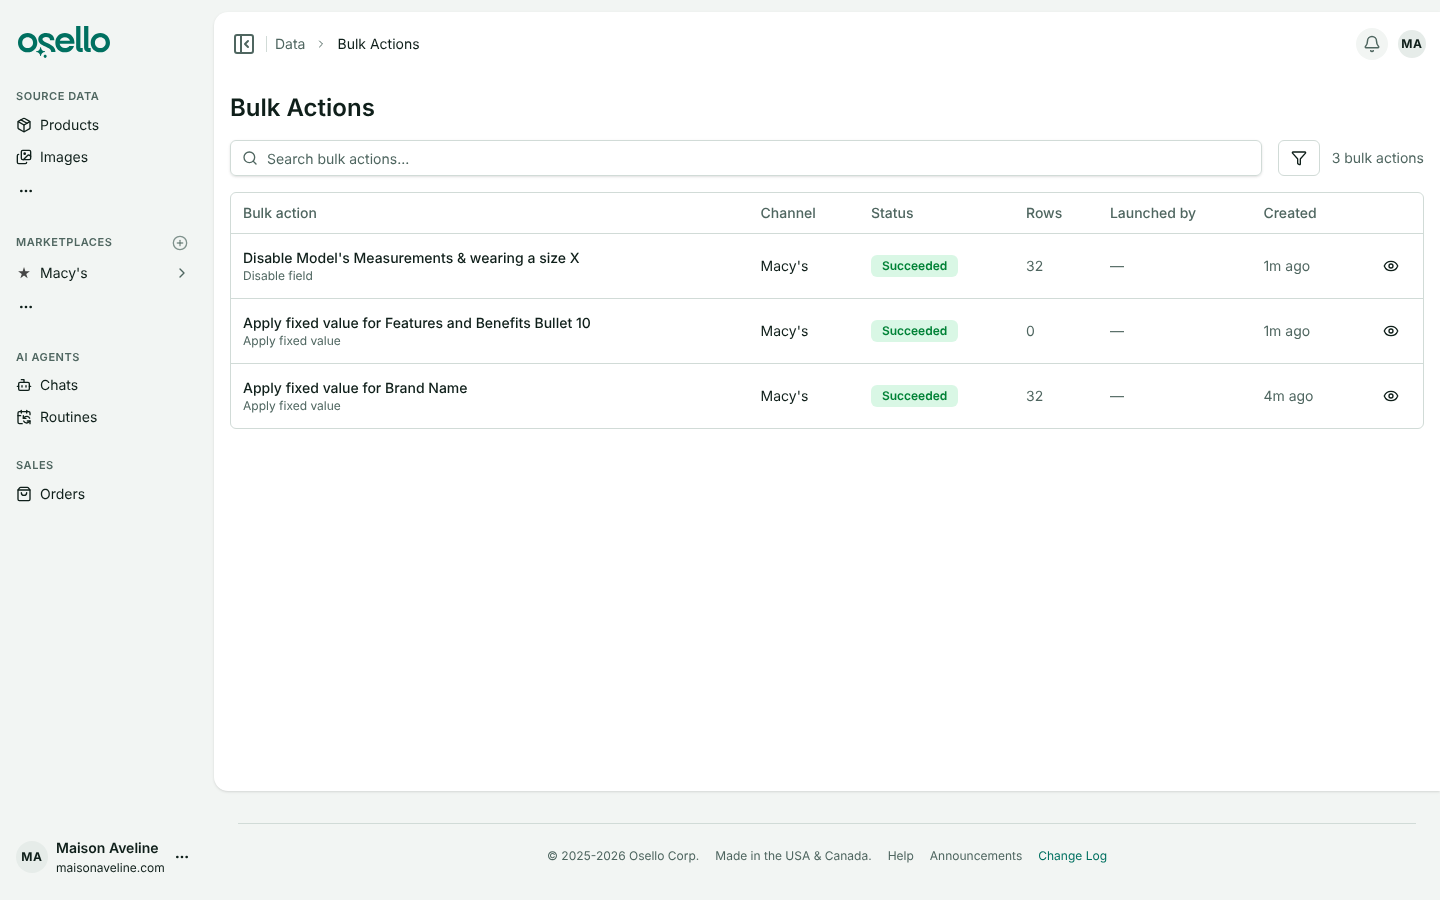Screen dimensions: 1440x900
Task: Open the Apply fixed value for Brand Name row
Action: (x=827, y=396)
